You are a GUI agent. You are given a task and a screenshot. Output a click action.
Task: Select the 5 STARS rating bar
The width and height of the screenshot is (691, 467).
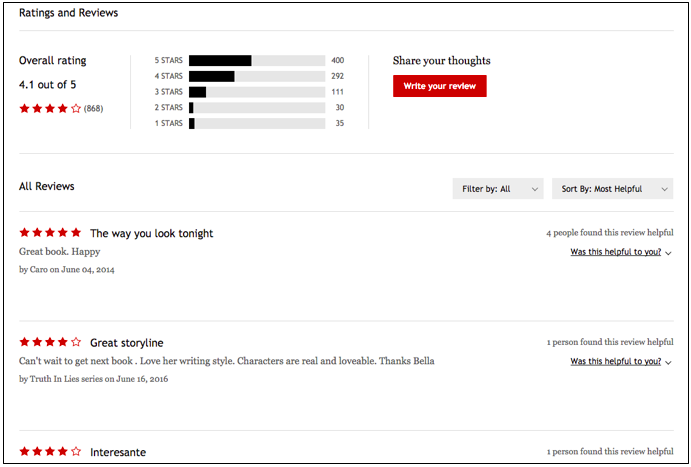point(257,60)
